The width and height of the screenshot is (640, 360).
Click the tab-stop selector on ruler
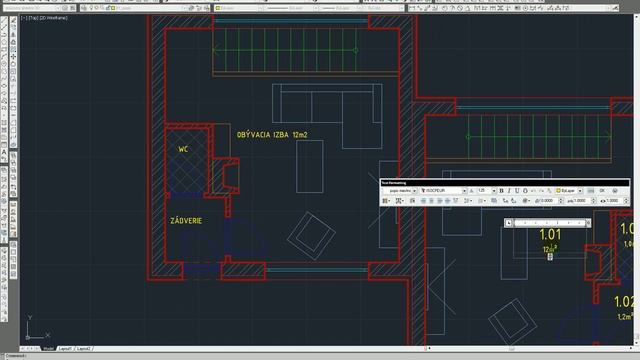point(509,223)
